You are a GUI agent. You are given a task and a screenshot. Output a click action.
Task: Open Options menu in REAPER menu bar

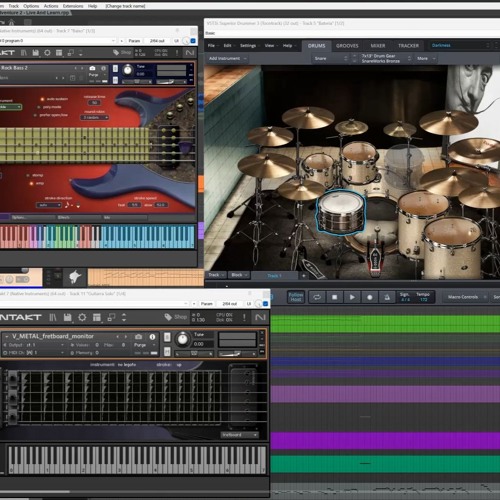click(x=31, y=6)
